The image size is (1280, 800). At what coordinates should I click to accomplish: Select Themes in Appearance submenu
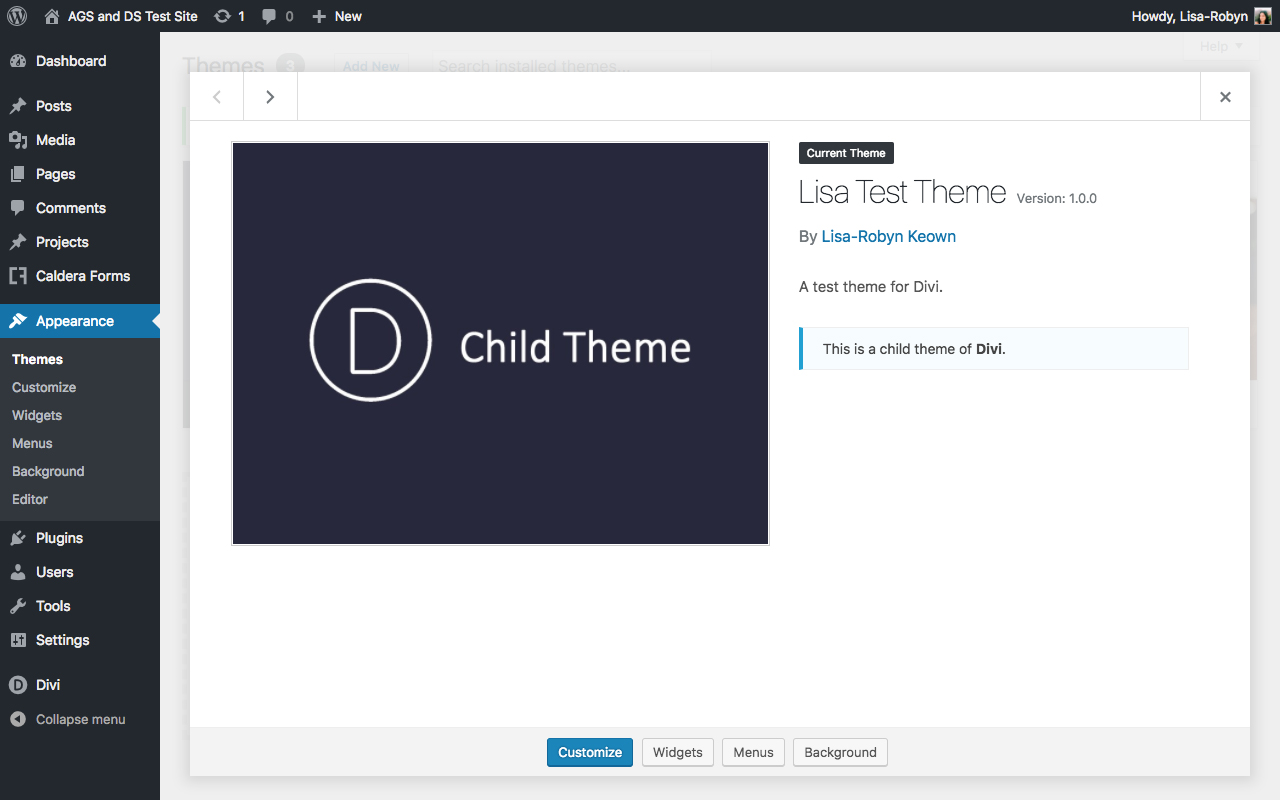click(37, 359)
